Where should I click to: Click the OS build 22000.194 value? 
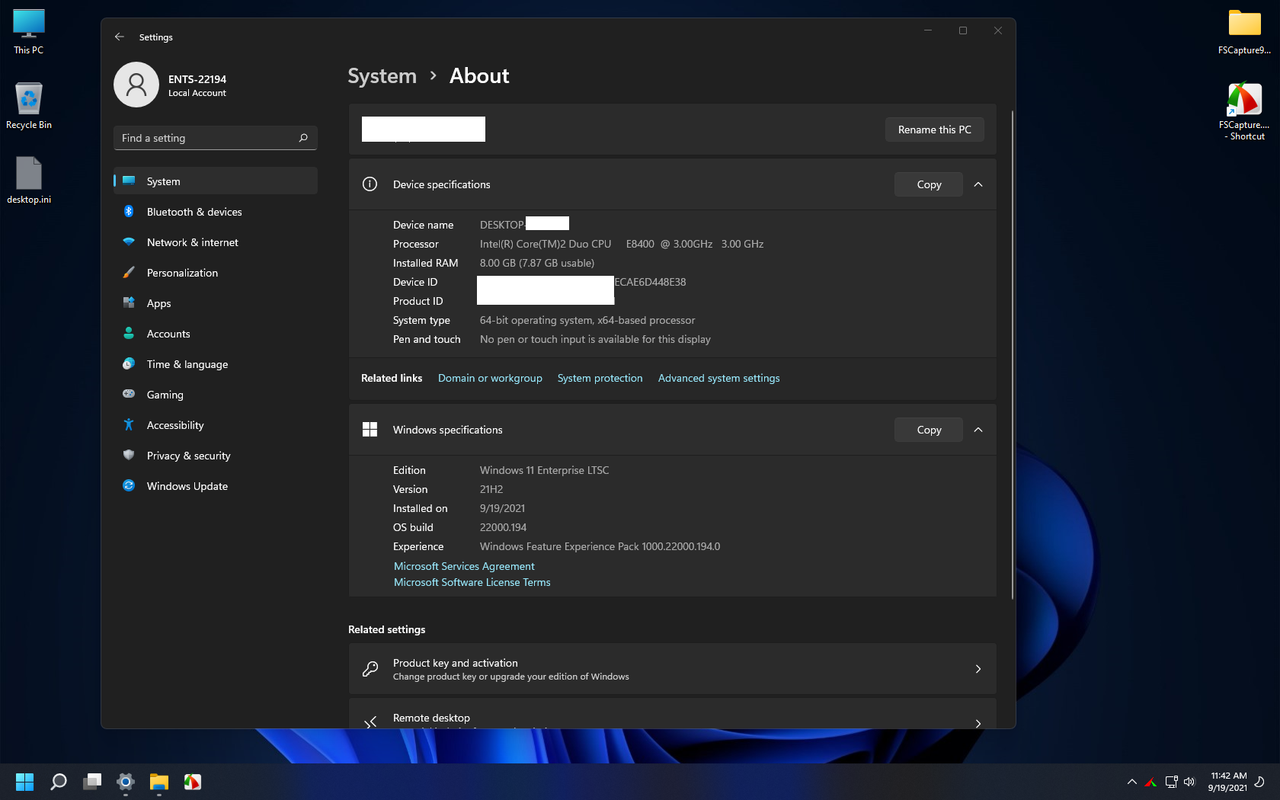(503, 527)
